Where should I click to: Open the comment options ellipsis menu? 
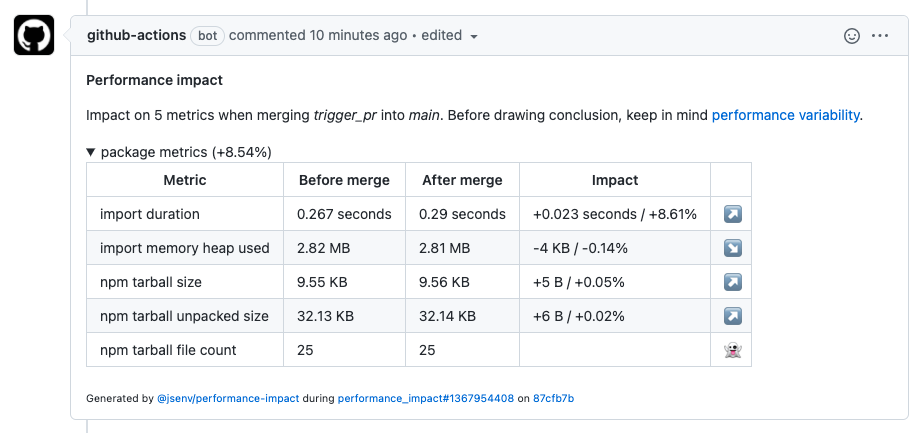point(880,36)
